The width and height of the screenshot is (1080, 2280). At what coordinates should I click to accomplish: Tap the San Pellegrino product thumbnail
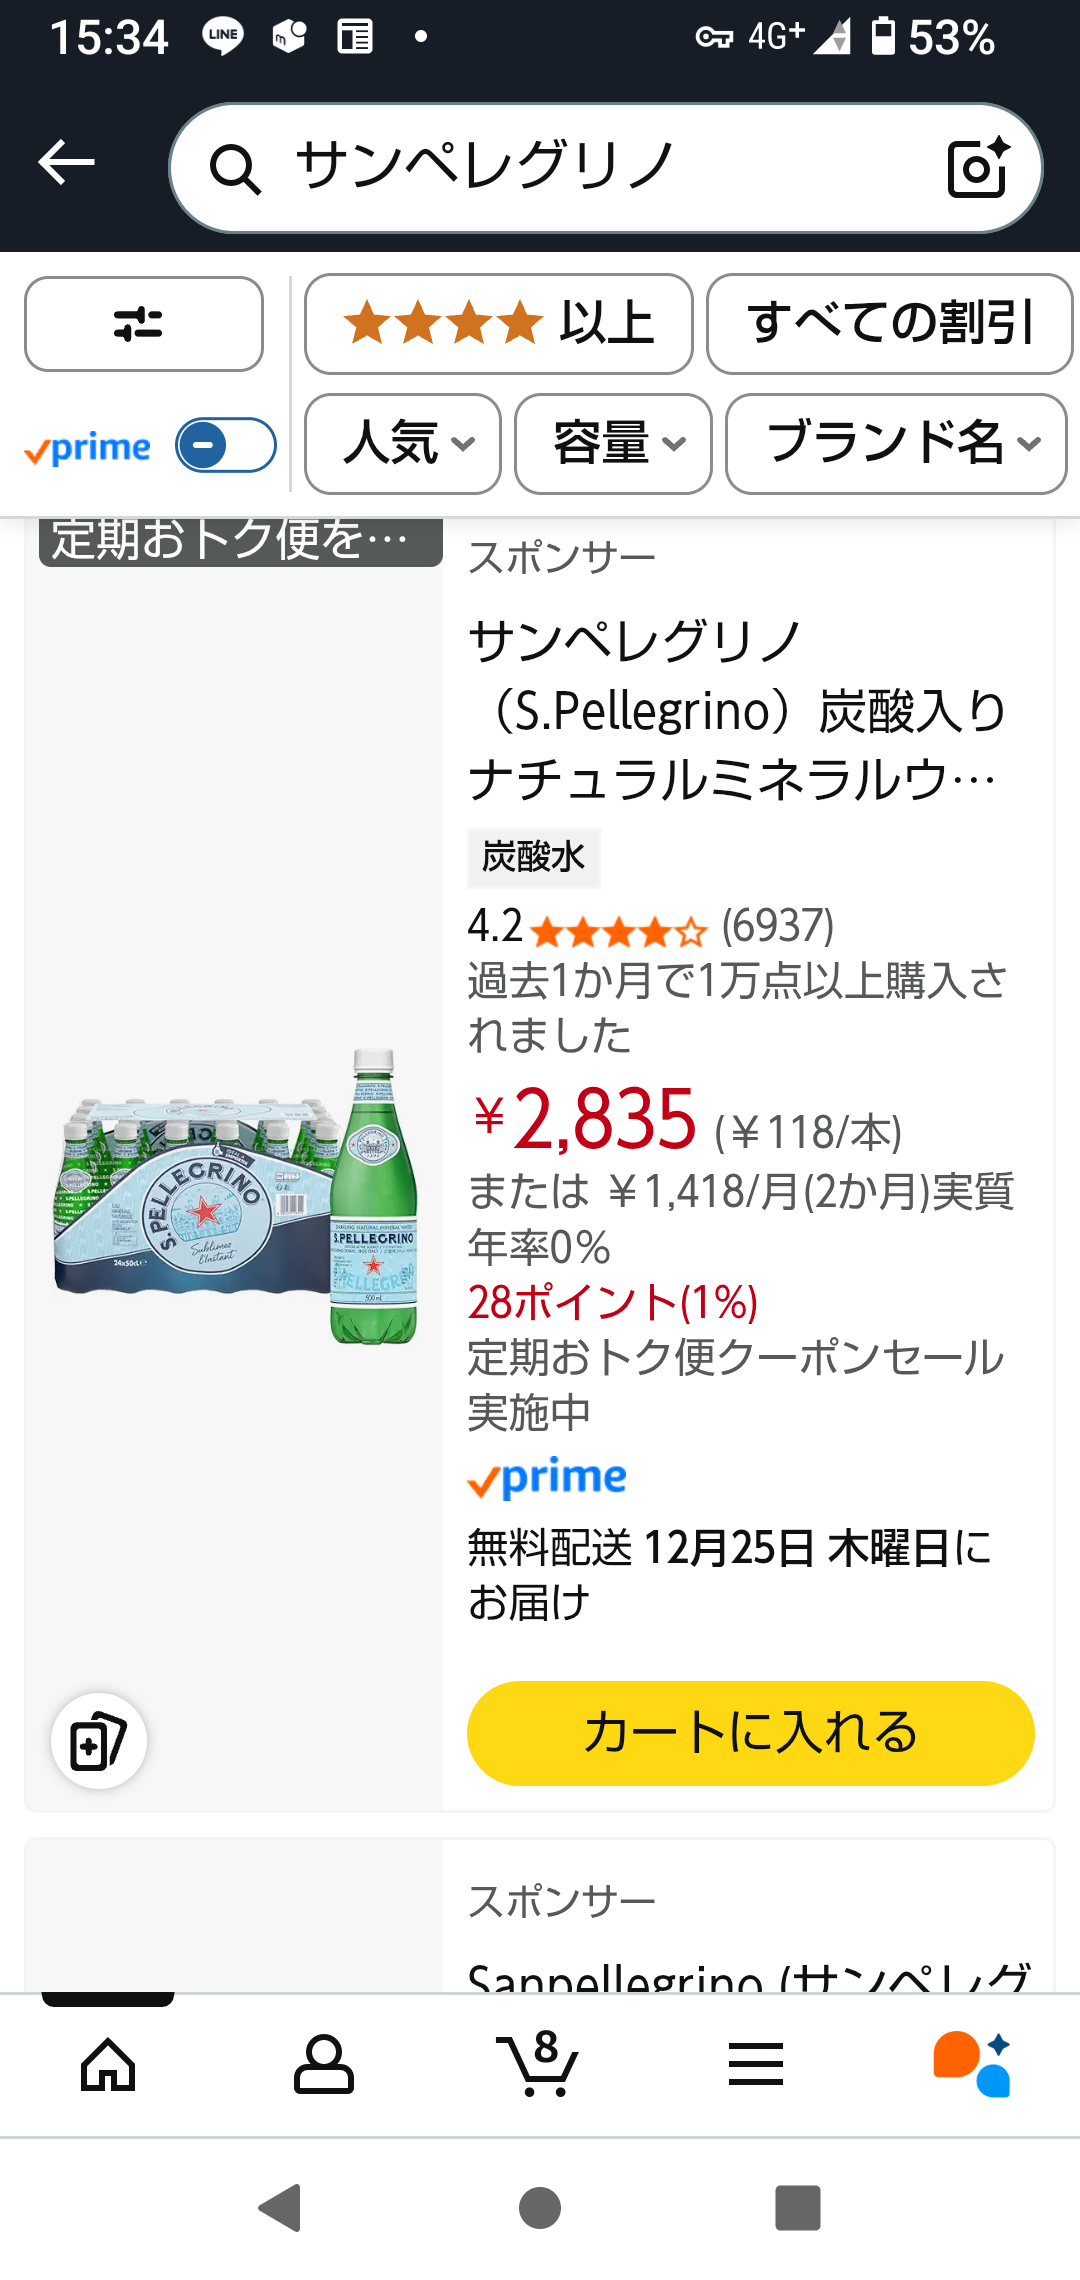click(x=236, y=1195)
